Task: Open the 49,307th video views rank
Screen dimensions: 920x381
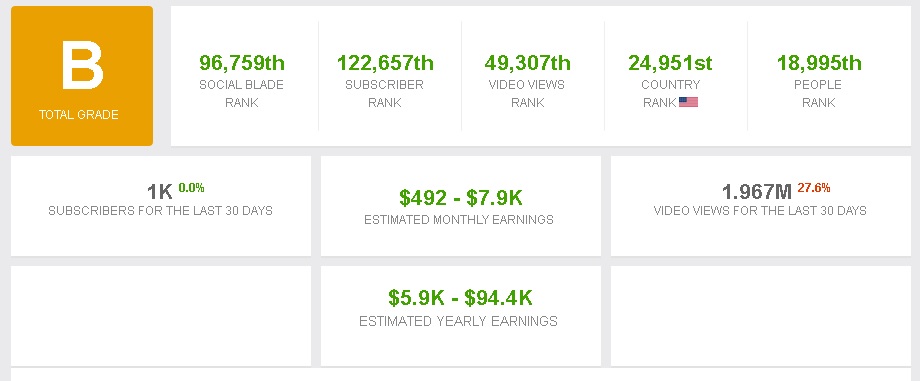Action: tap(527, 62)
